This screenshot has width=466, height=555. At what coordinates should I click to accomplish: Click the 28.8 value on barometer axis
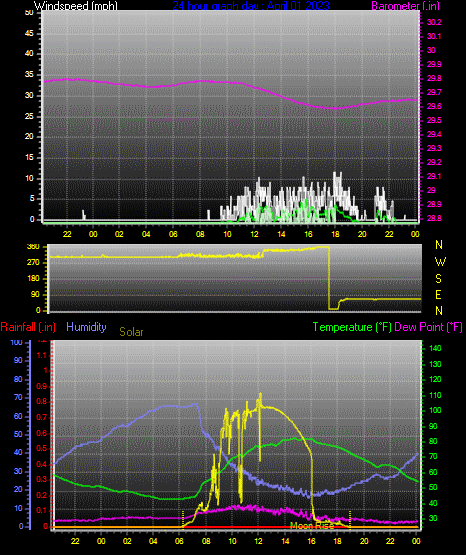coord(434,218)
